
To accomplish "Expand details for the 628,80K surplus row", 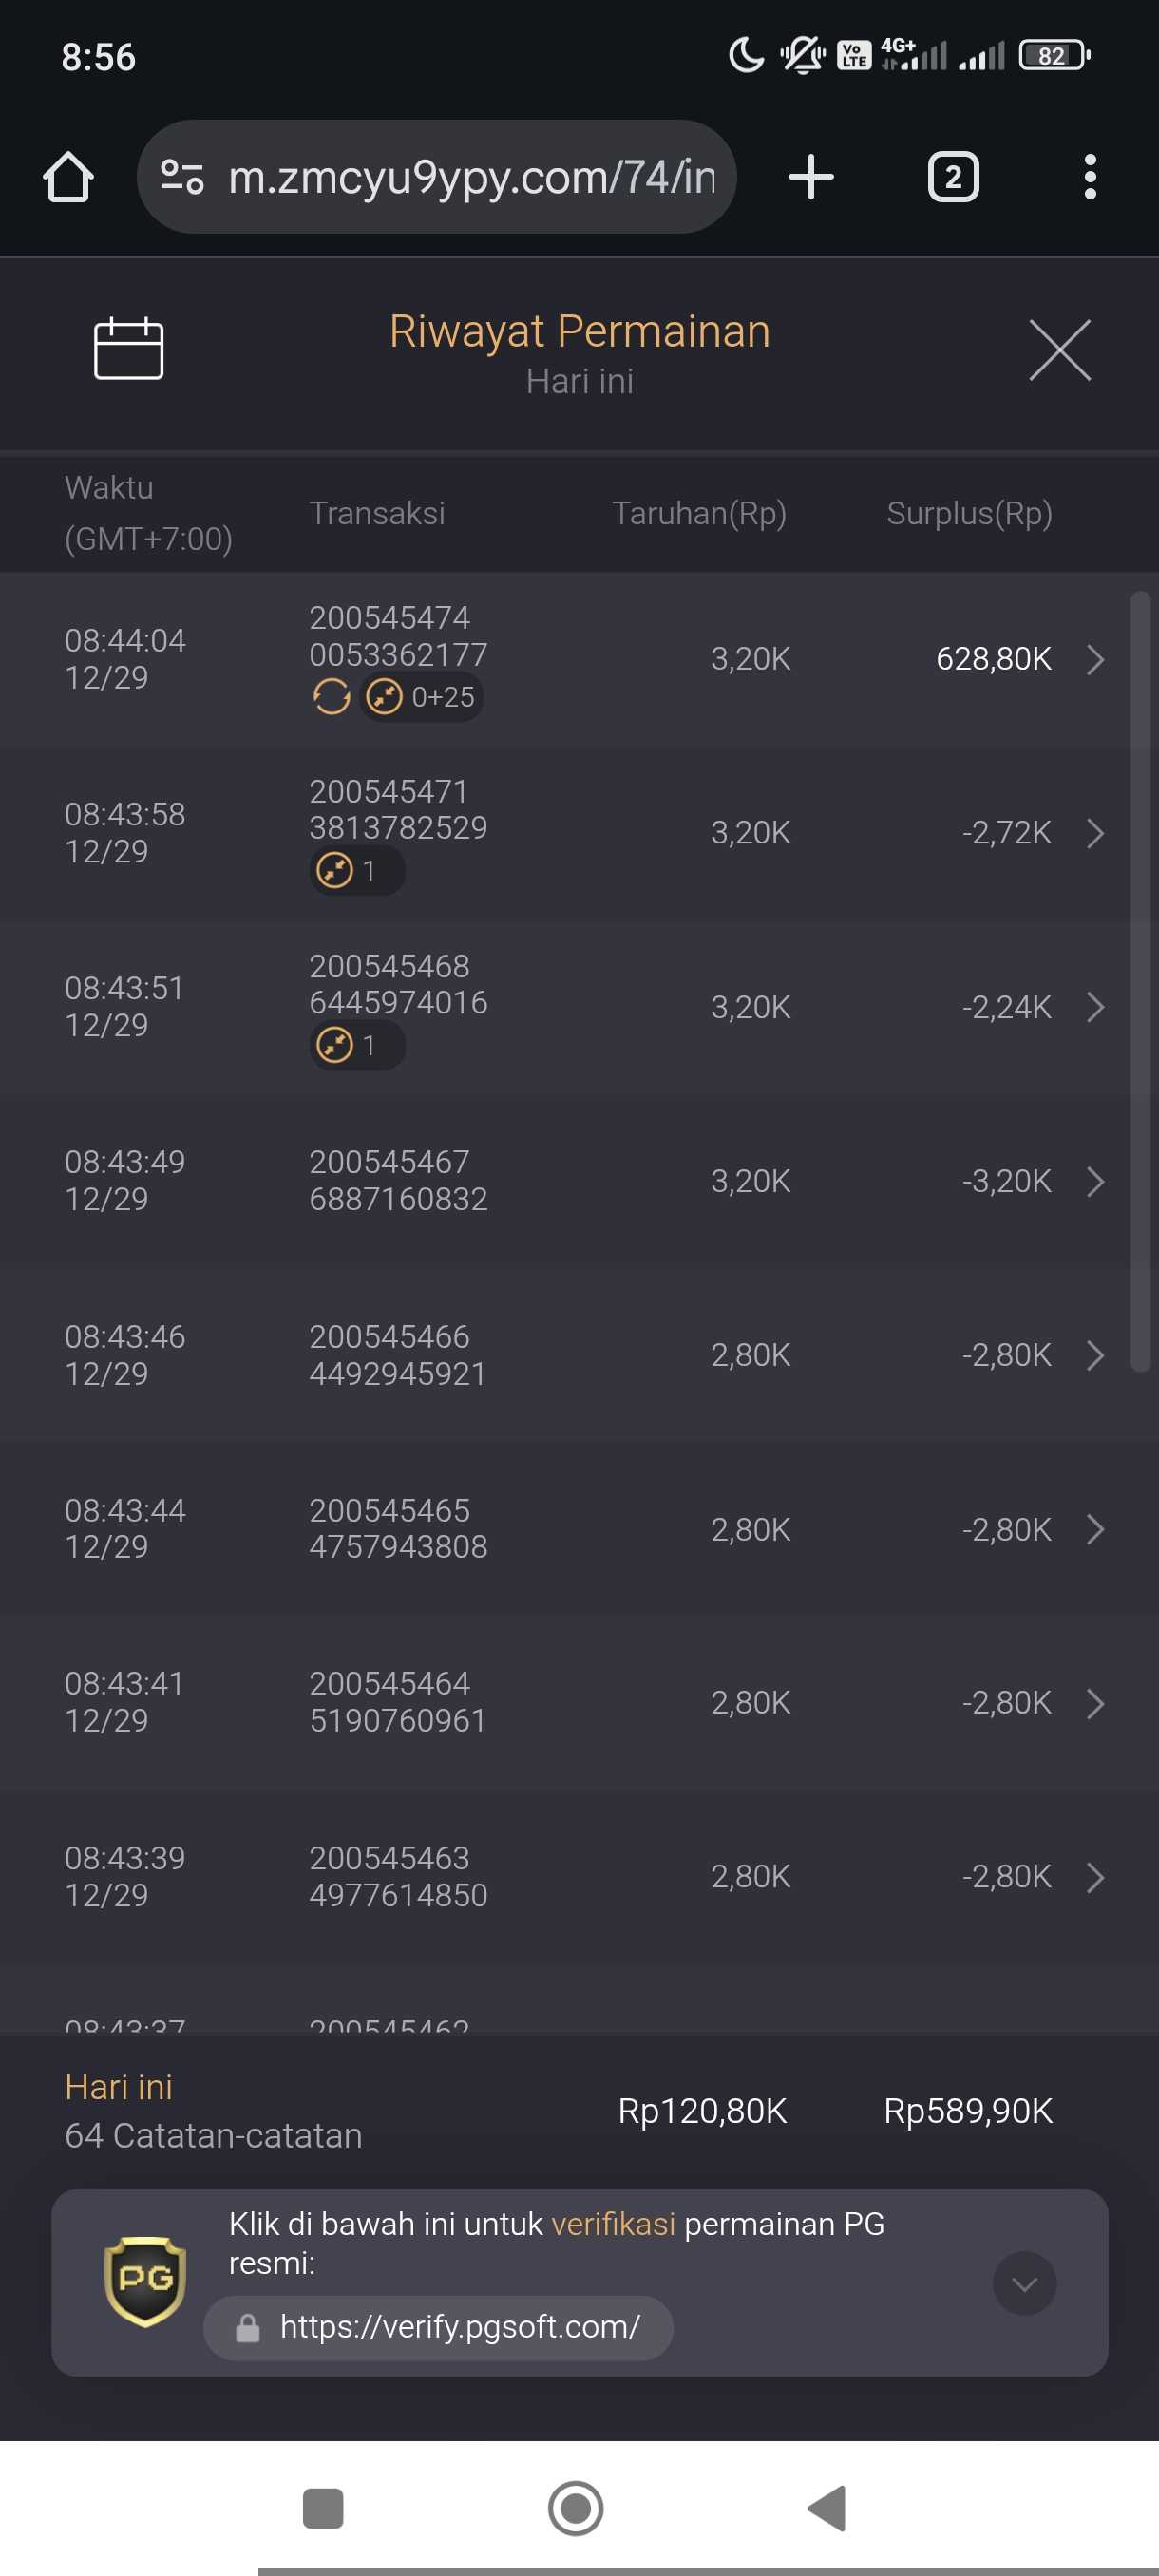I will (1095, 659).
